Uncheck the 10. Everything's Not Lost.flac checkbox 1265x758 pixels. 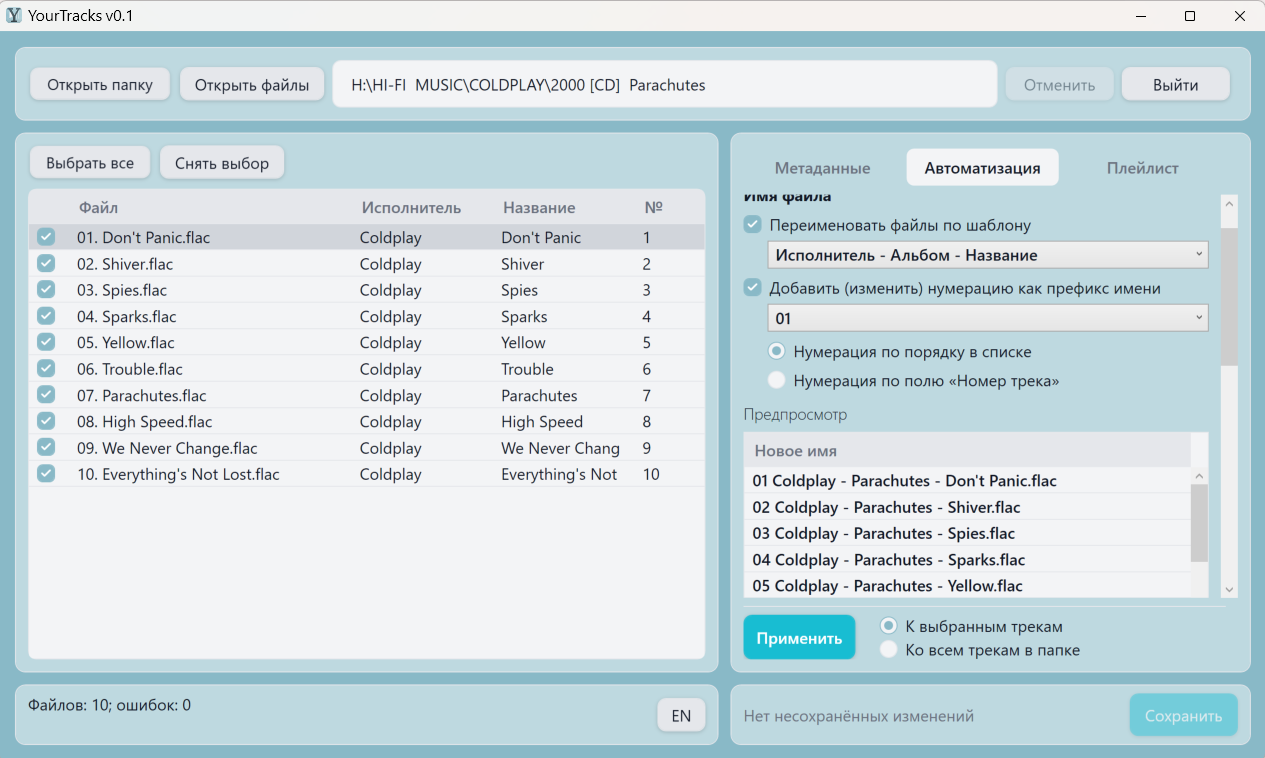pyautogui.click(x=46, y=473)
